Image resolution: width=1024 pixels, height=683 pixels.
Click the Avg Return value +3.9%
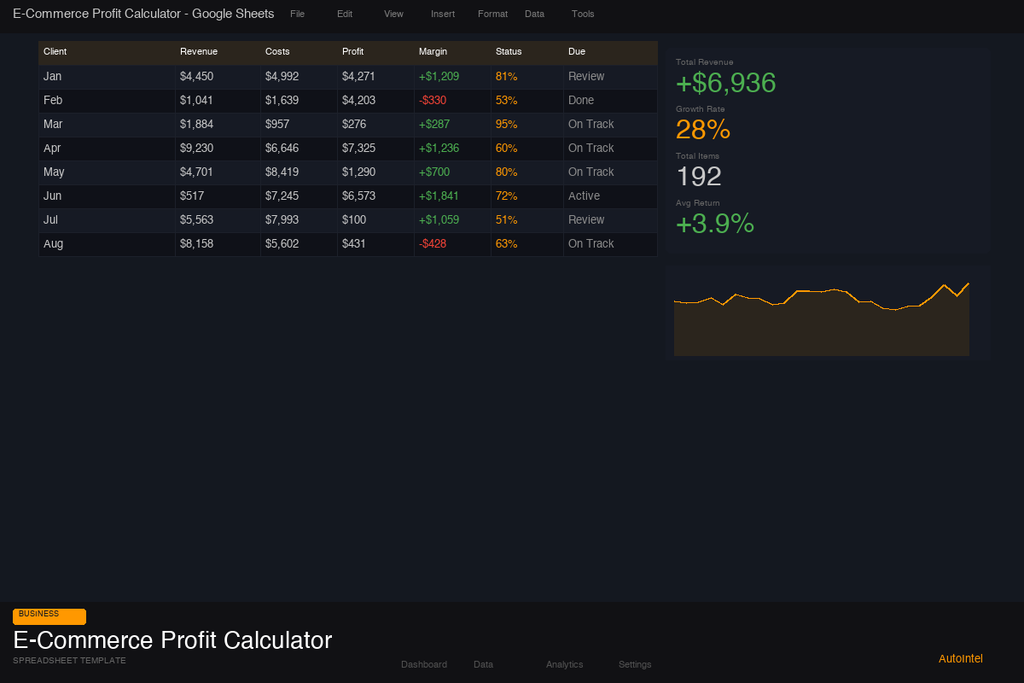714,224
